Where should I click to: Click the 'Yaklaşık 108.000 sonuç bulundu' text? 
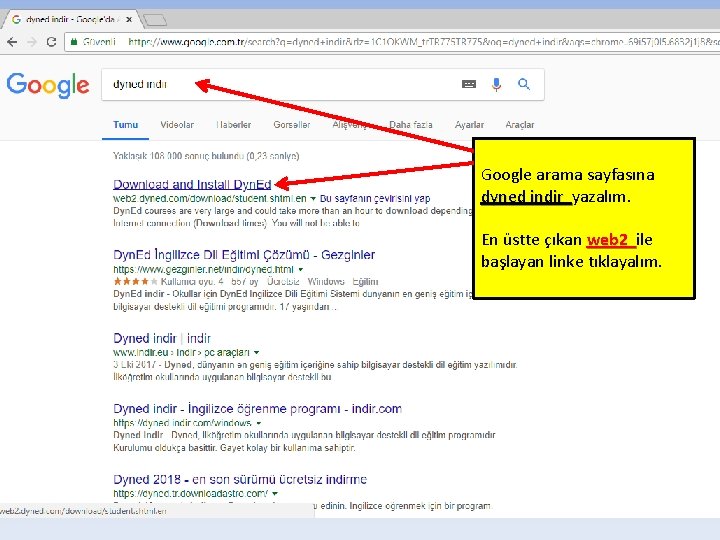[x=206, y=156]
